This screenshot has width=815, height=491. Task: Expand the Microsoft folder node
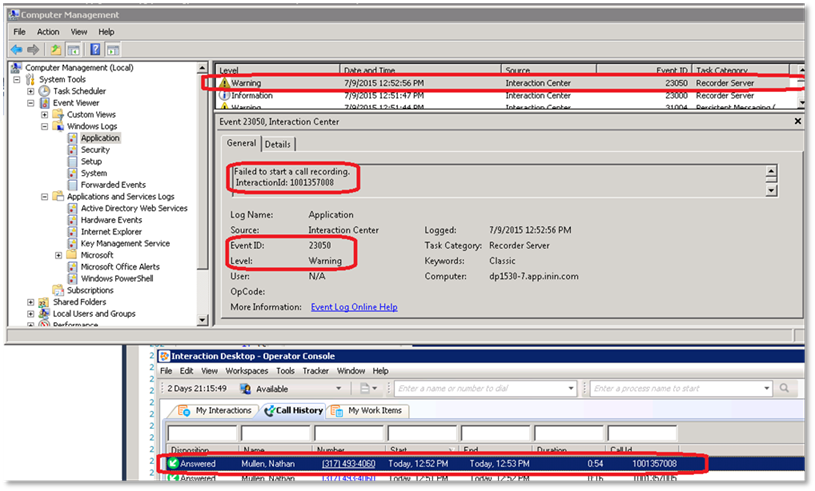(59, 255)
